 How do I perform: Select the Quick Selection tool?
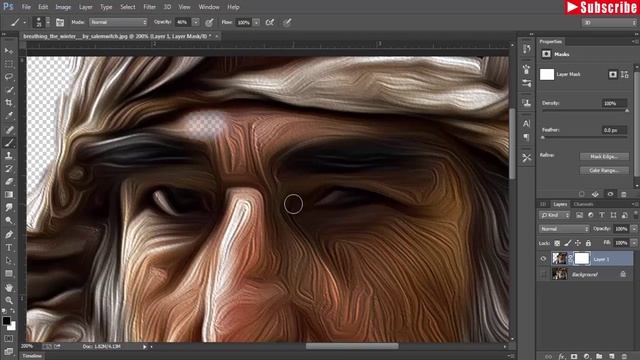9,90
